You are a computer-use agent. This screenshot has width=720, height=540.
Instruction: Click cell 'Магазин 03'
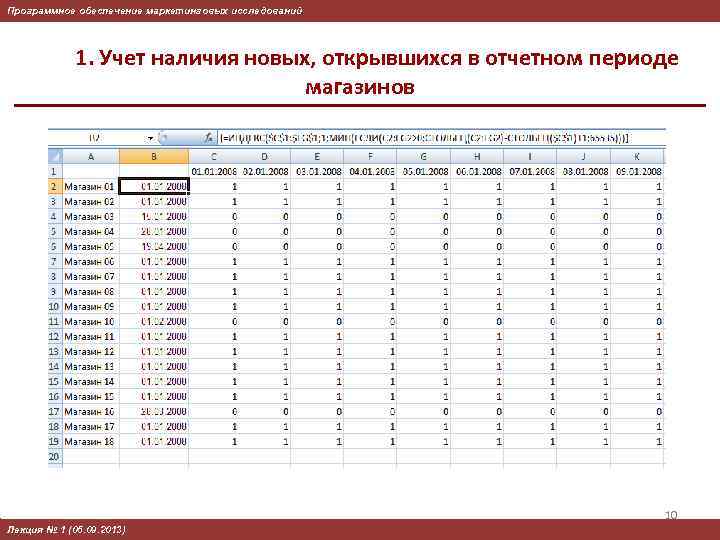90,217
